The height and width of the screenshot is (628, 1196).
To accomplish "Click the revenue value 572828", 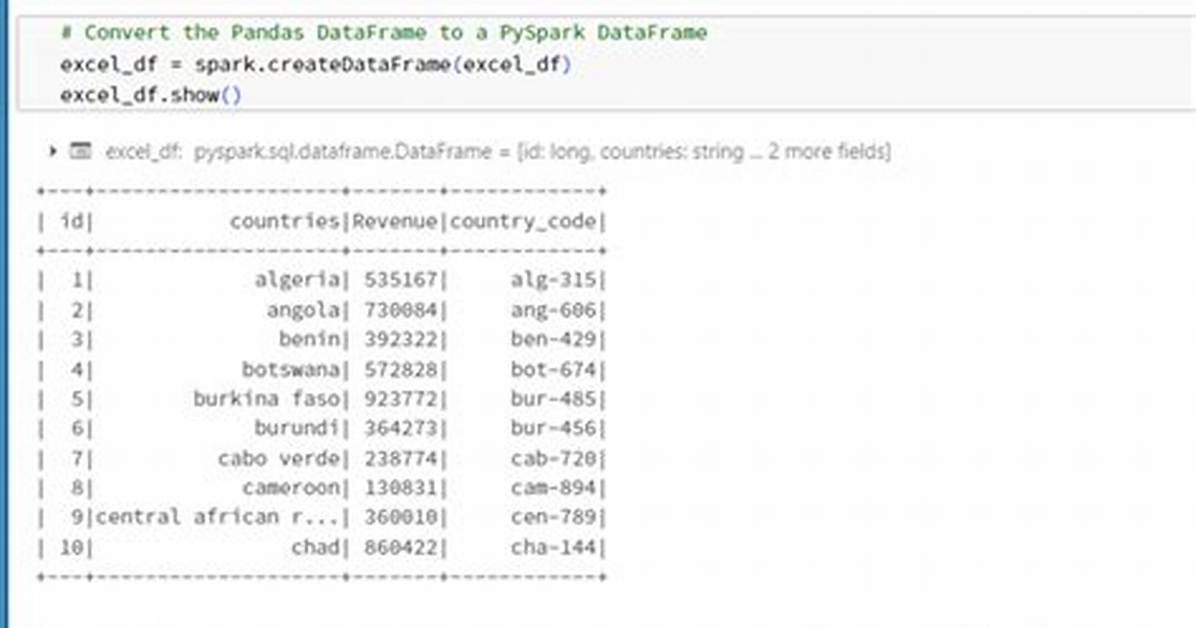I will click(401, 369).
